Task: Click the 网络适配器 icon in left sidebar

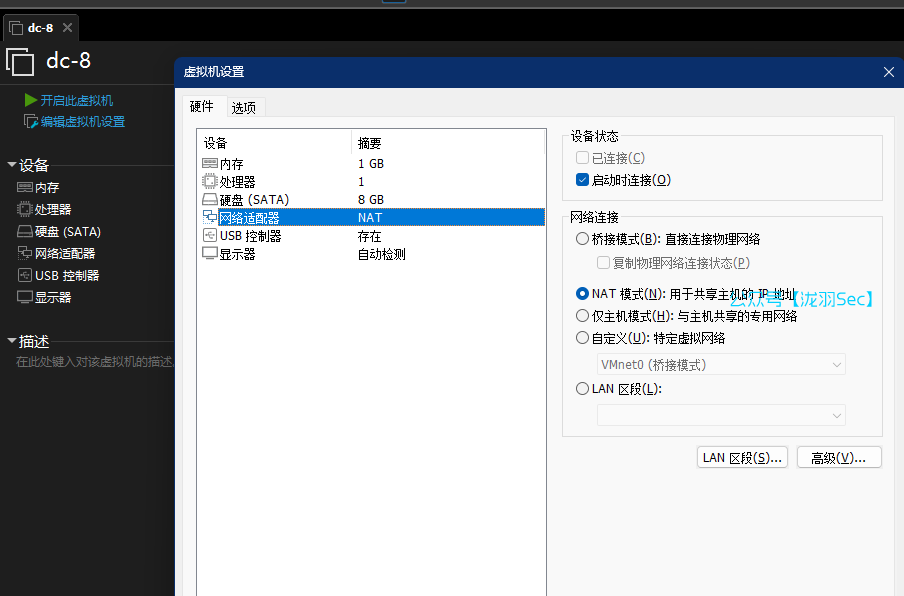Action: [x=25, y=253]
